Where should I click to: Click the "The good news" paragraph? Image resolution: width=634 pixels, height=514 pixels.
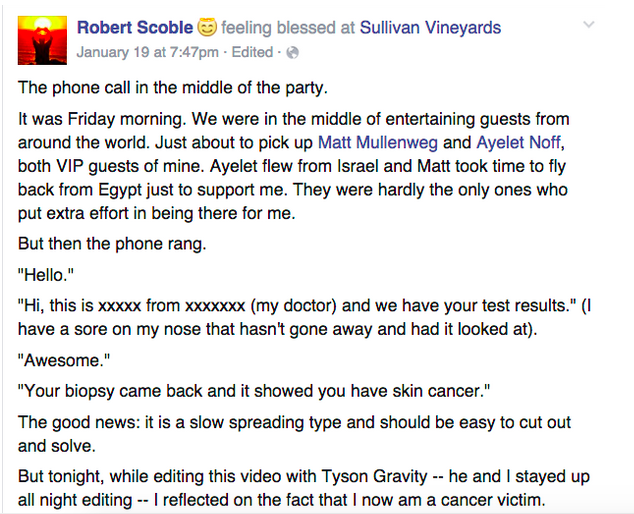[294, 434]
